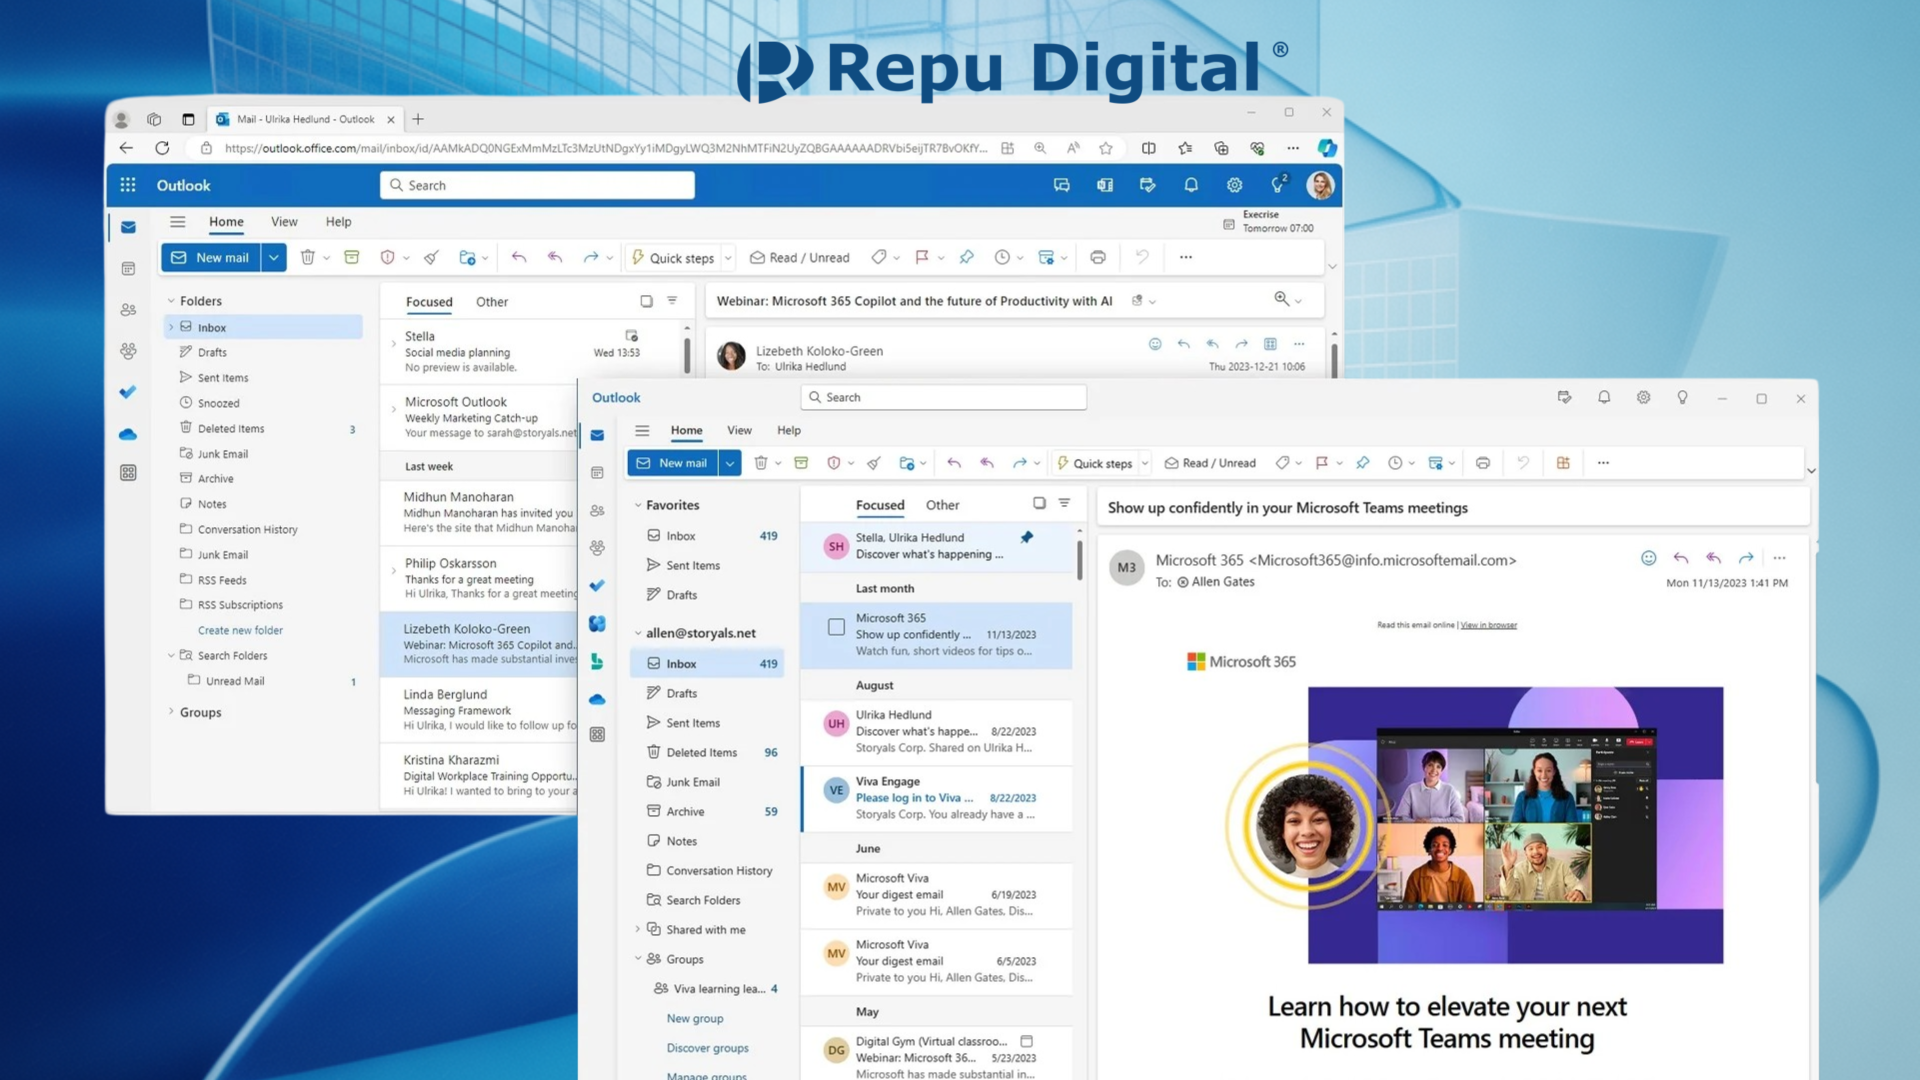This screenshot has height=1080, width=1920.
Task: Expand Shared with me folder
Action: [638, 929]
